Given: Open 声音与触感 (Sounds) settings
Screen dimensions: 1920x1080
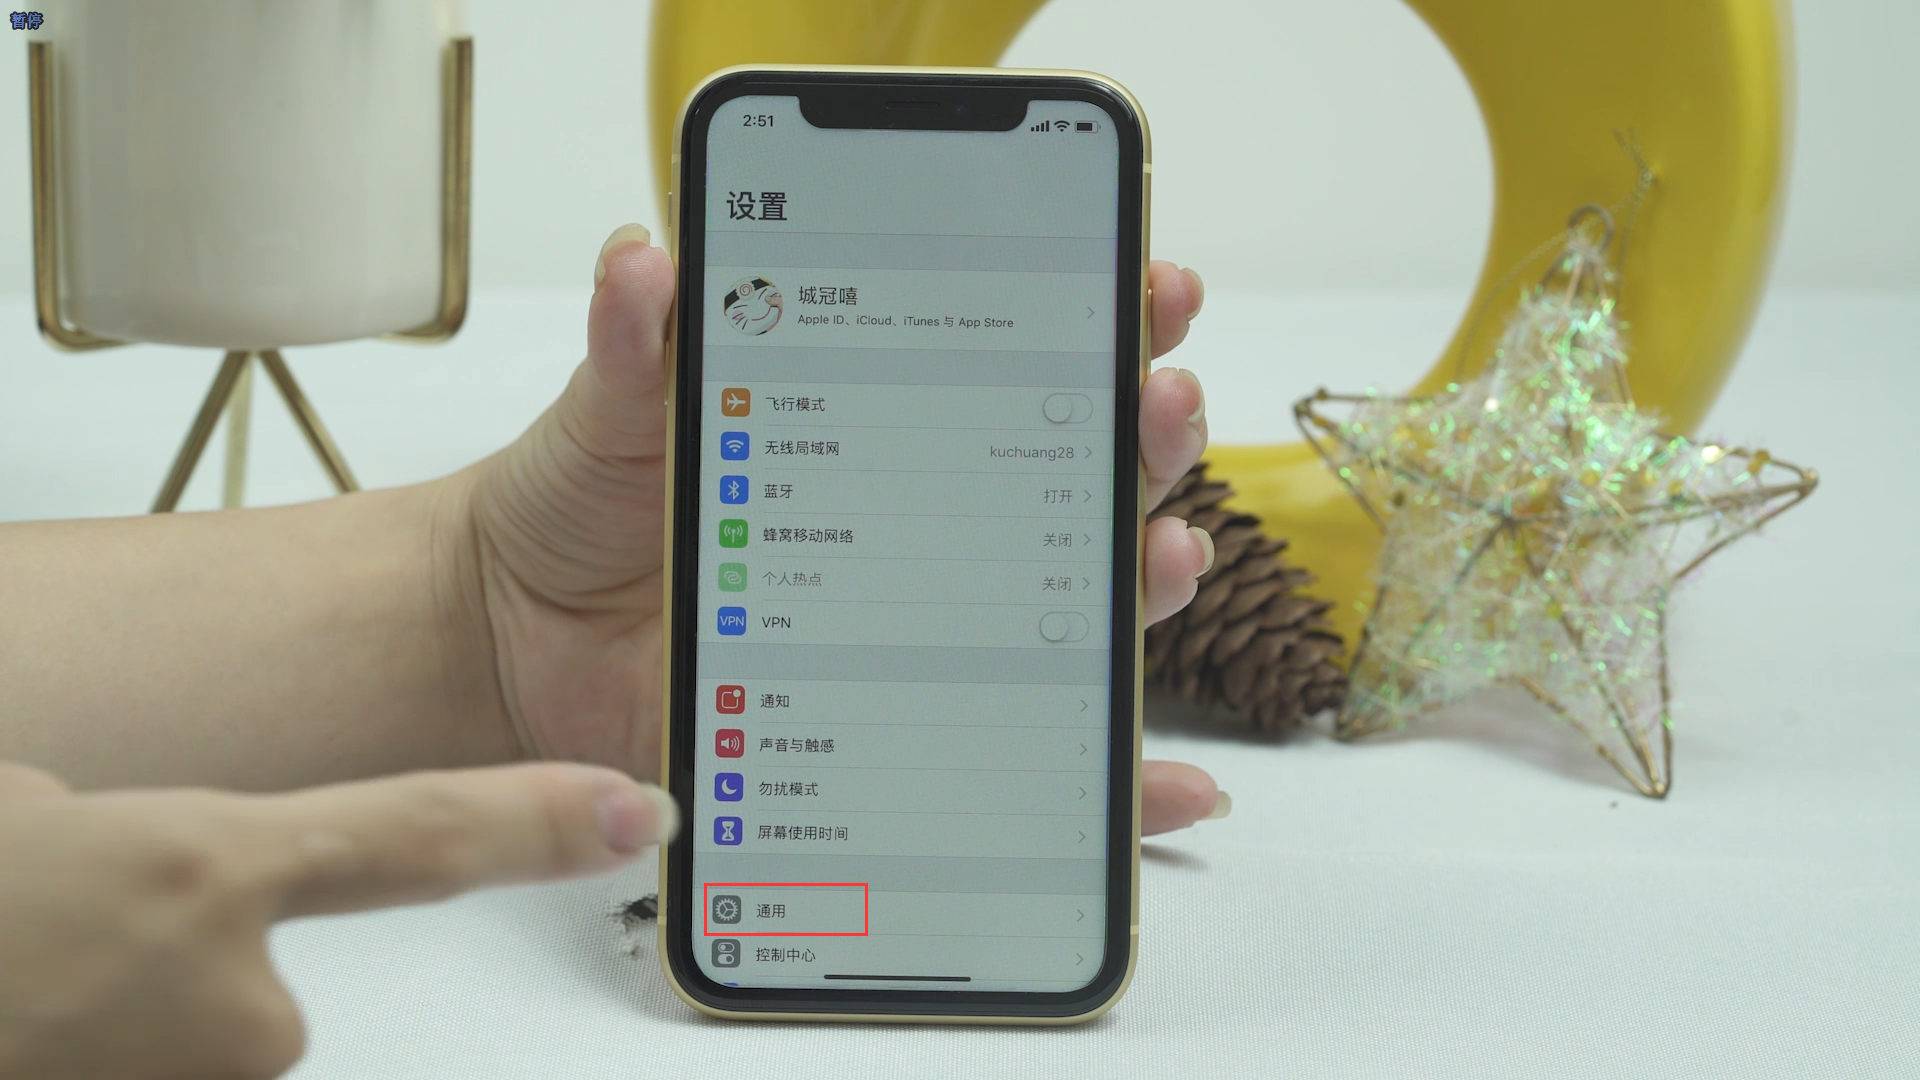Looking at the screenshot, I should coord(903,744).
